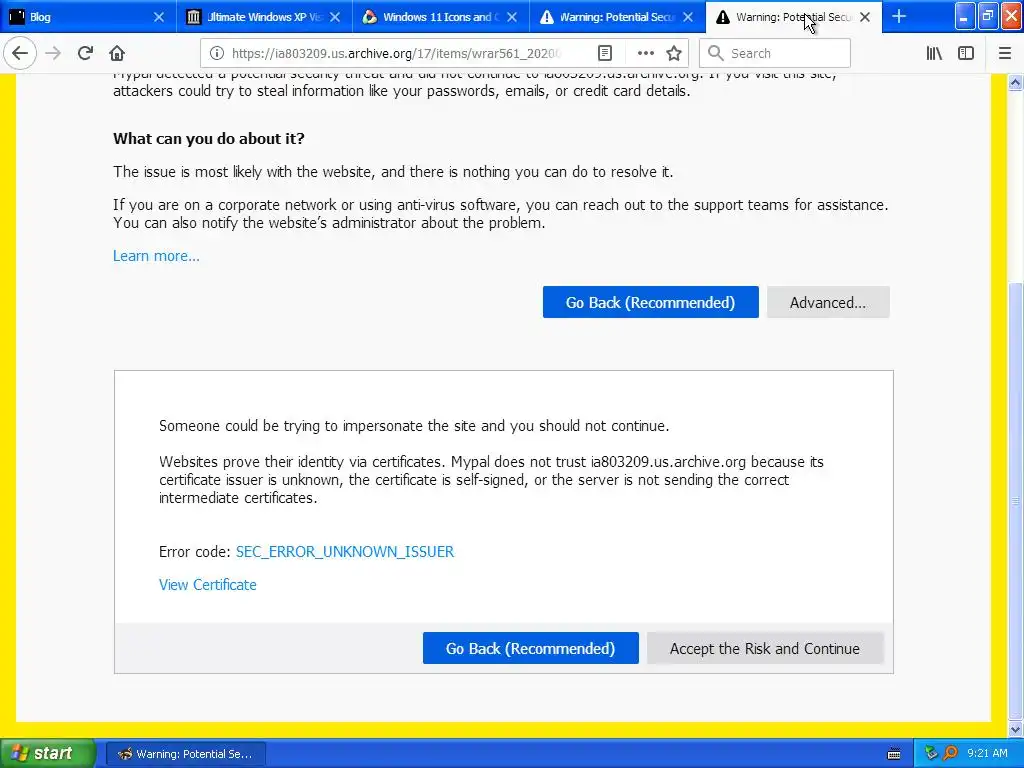Click the on-screen keyboard tray icon
This screenshot has height=768, width=1024.
[894, 754]
